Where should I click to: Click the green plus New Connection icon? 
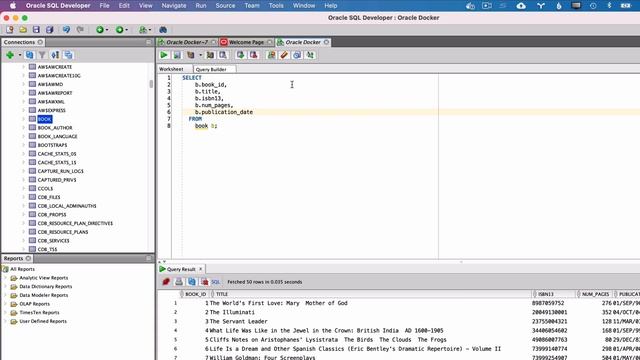point(10,55)
